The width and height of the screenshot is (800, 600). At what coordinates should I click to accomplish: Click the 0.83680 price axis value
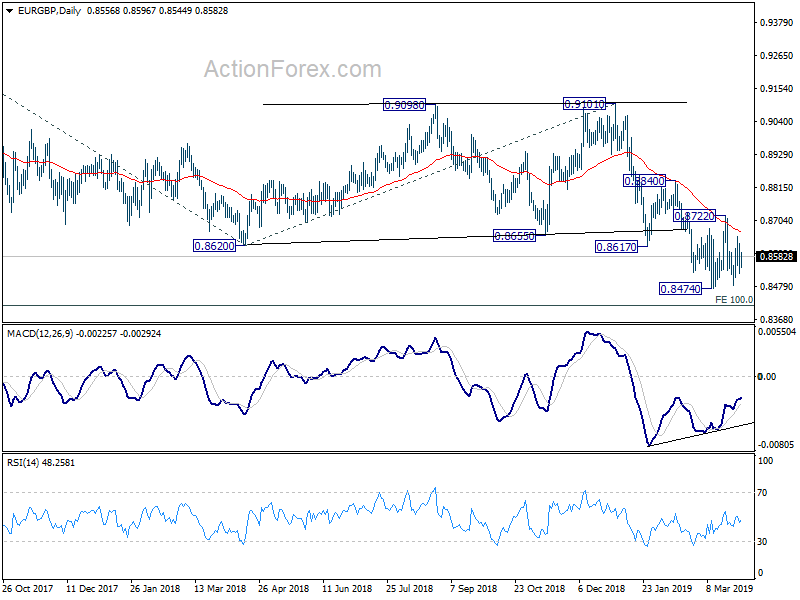click(777, 320)
